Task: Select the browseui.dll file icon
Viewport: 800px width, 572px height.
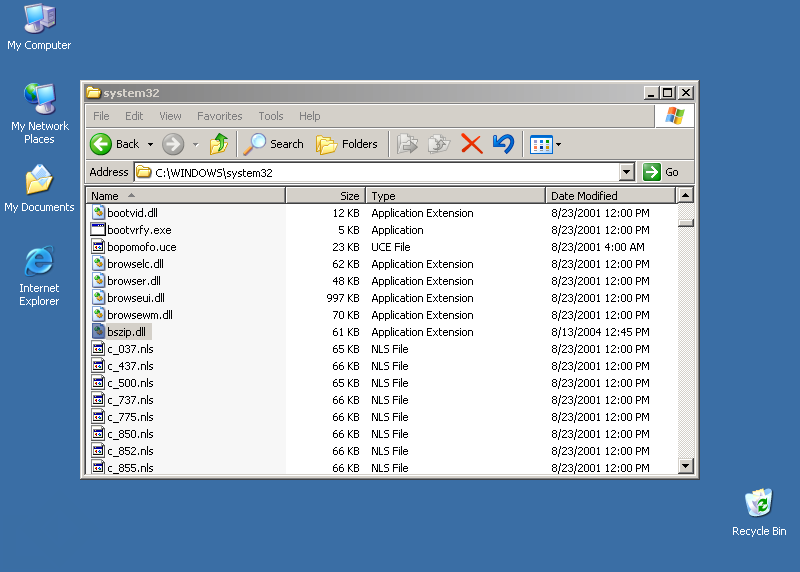Action: tap(98, 297)
